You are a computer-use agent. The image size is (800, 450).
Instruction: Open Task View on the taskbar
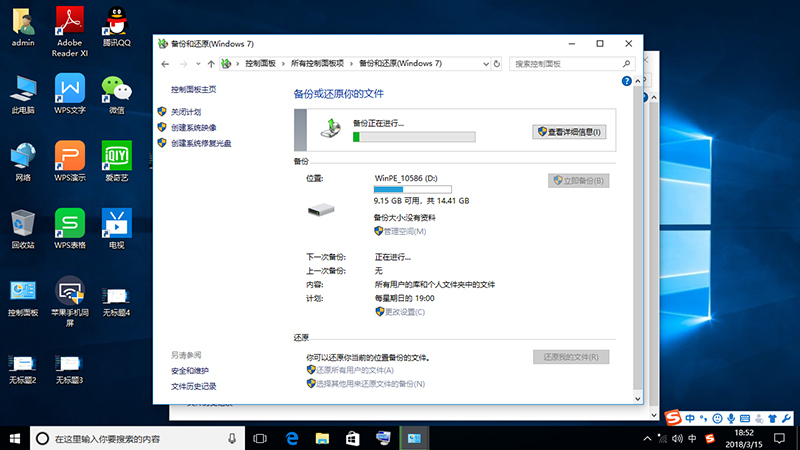pos(260,438)
